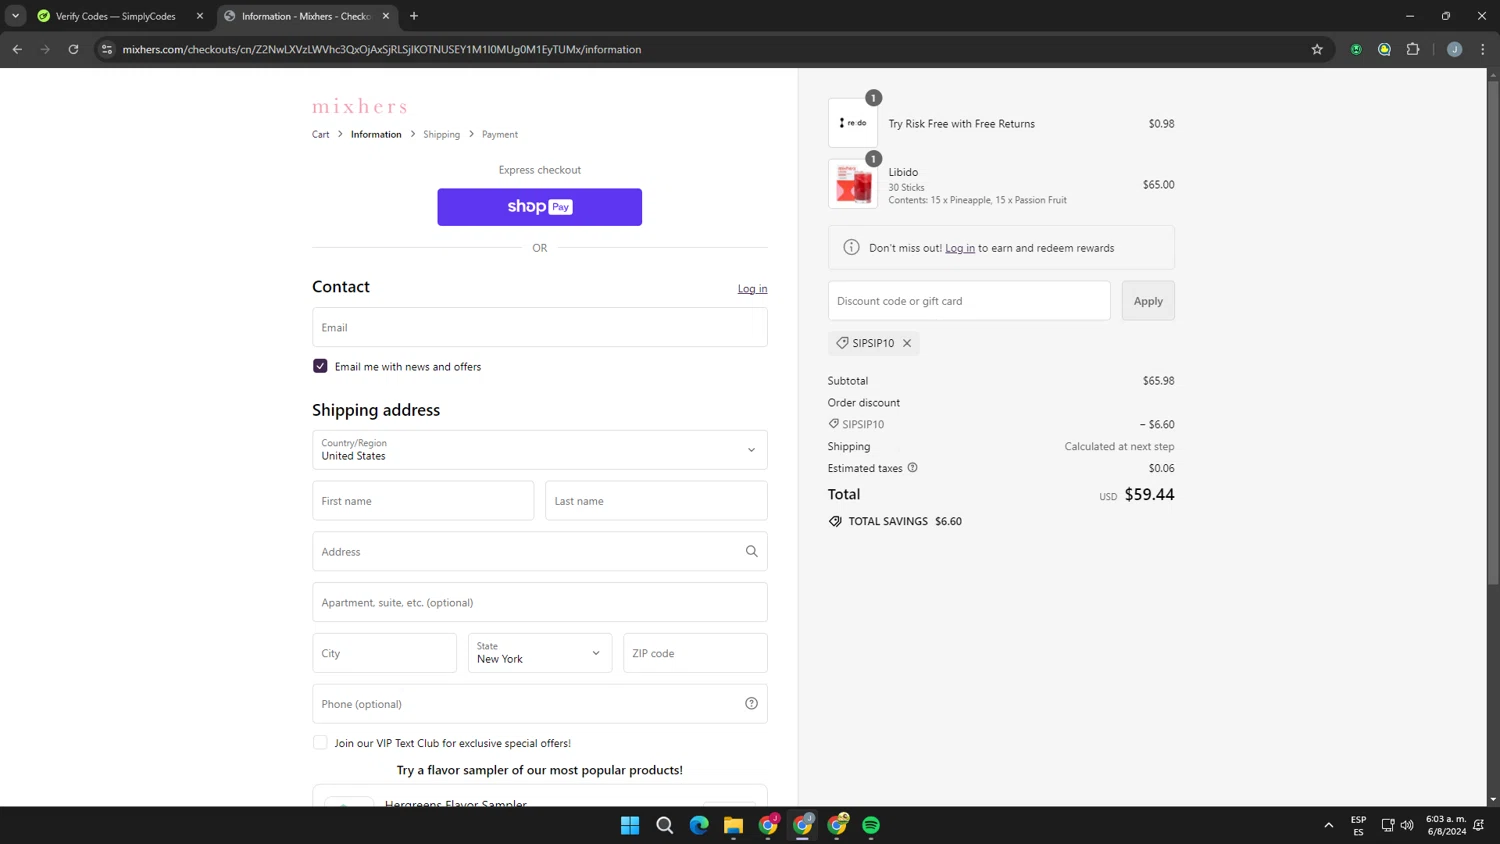Image resolution: width=1500 pixels, height=844 pixels.
Task: Open the Country/Region dropdown
Action: point(539,450)
